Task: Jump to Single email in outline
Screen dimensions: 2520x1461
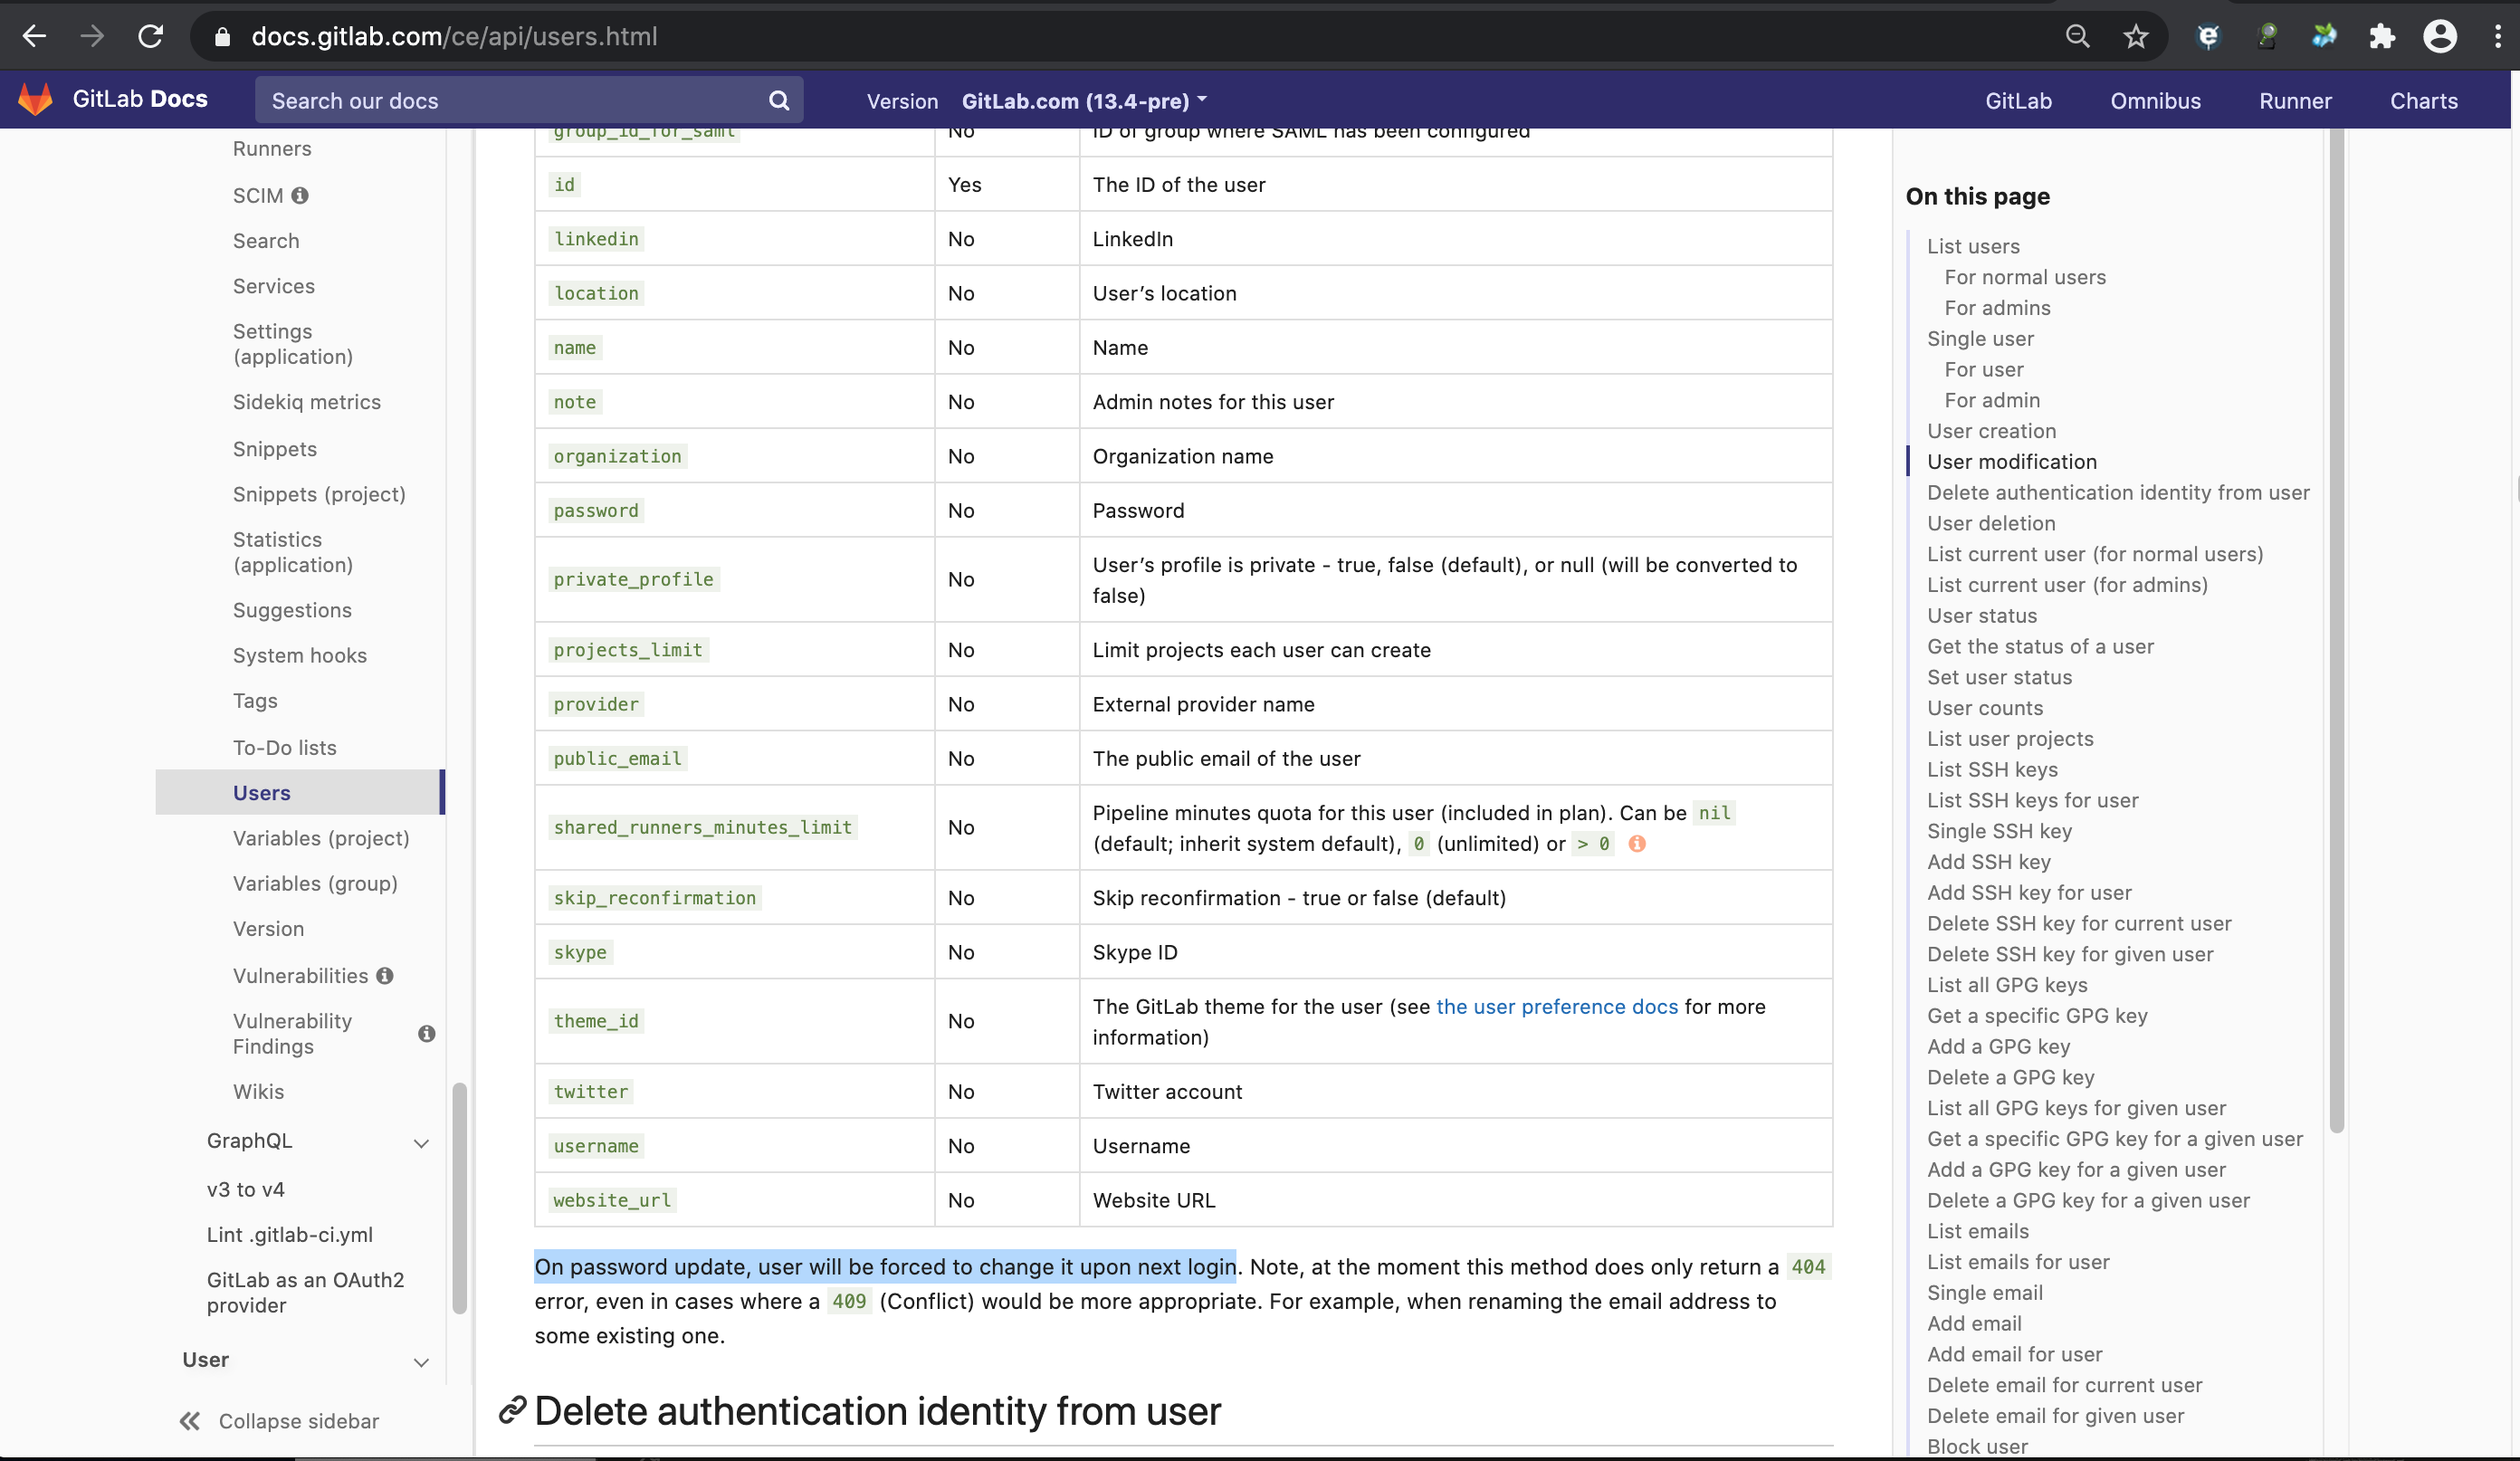Action: (1985, 1292)
